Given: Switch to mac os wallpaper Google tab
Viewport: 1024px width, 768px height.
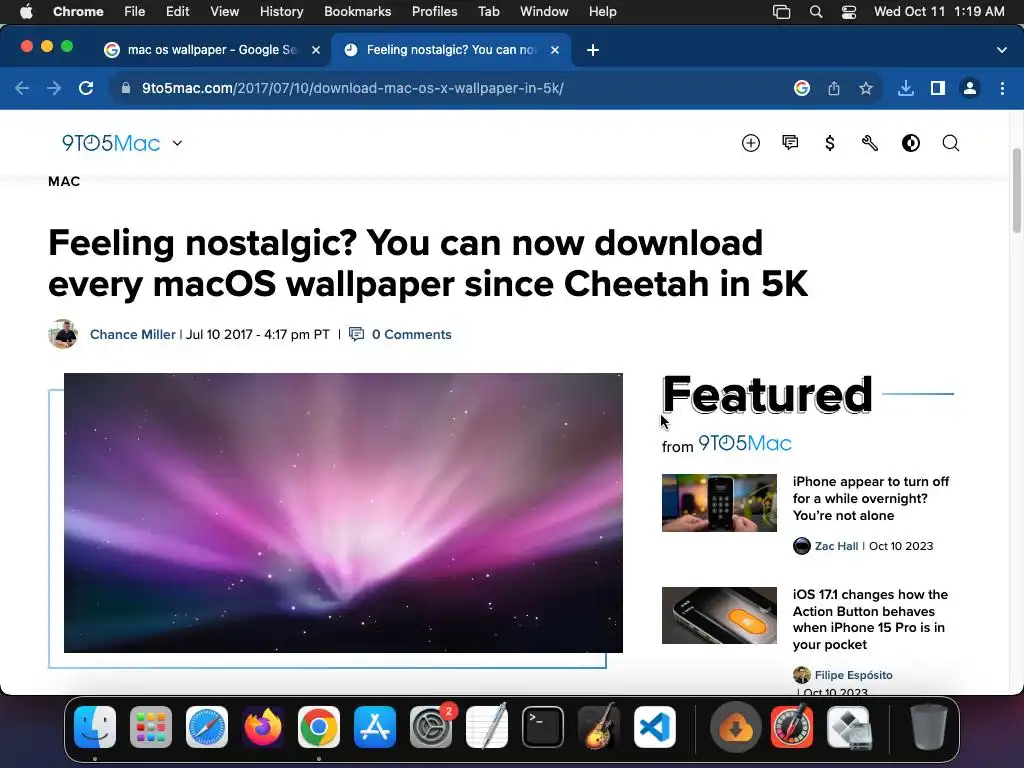Looking at the screenshot, I should point(211,50).
